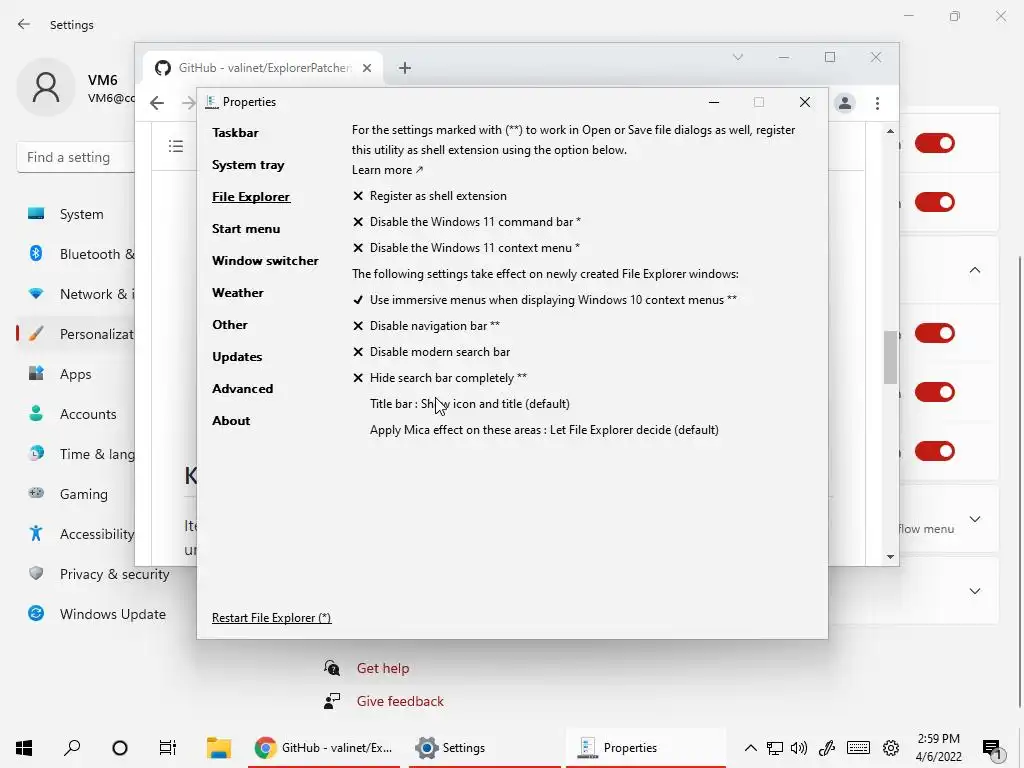This screenshot has height=768, width=1024.
Task: Open About section in Properties
Action: (x=231, y=421)
